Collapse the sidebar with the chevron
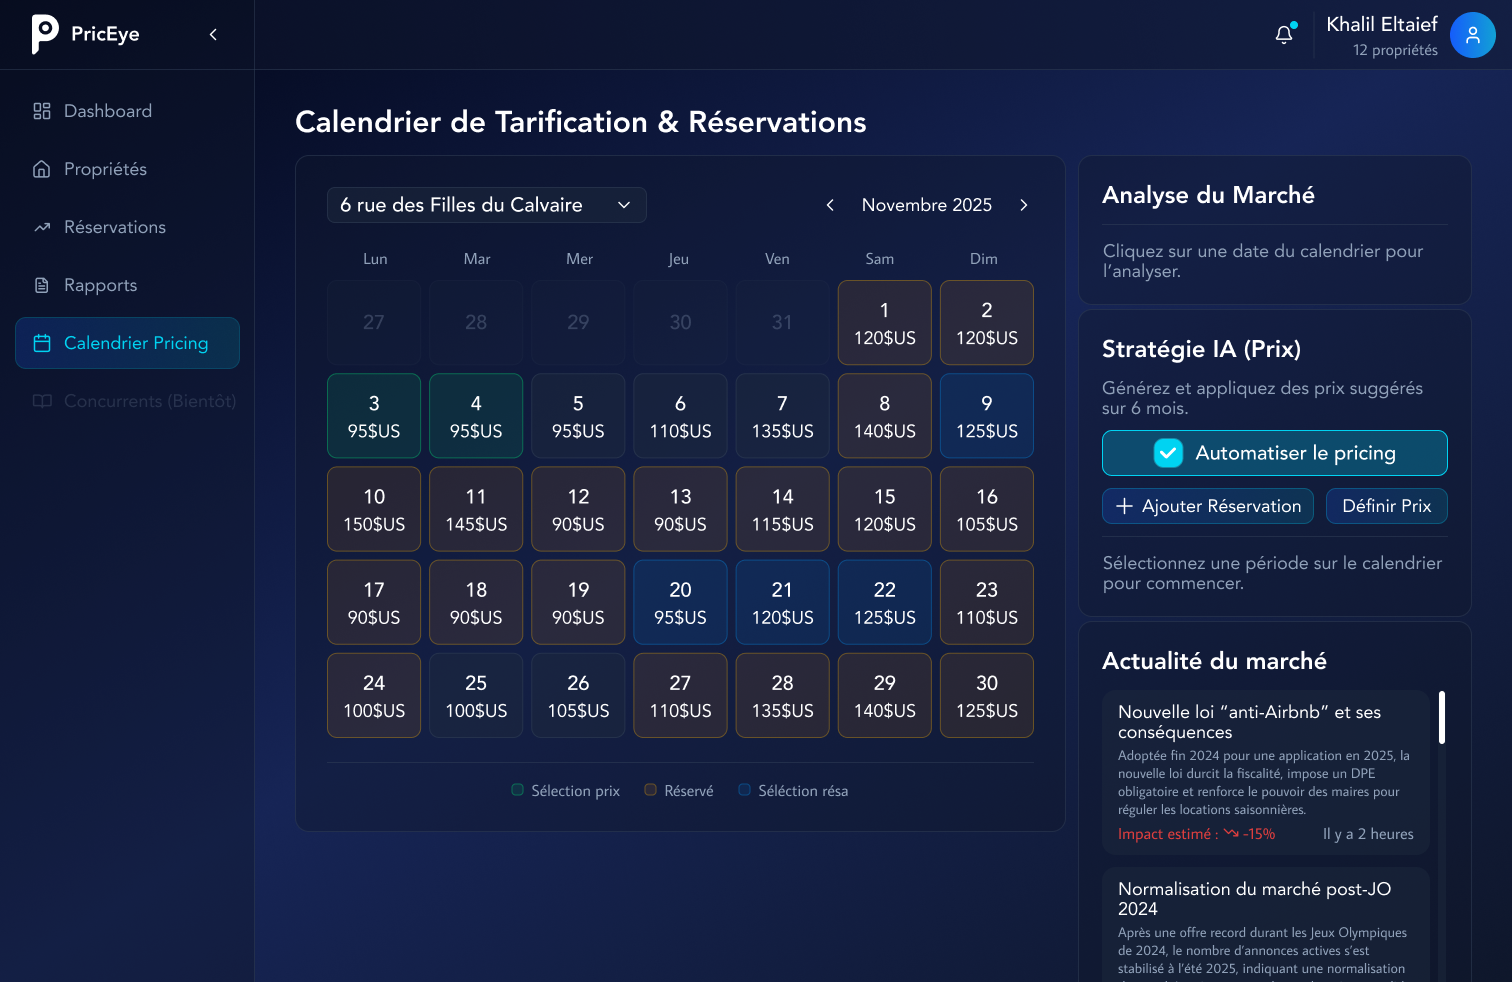1512x982 pixels. (x=213, y=35)
